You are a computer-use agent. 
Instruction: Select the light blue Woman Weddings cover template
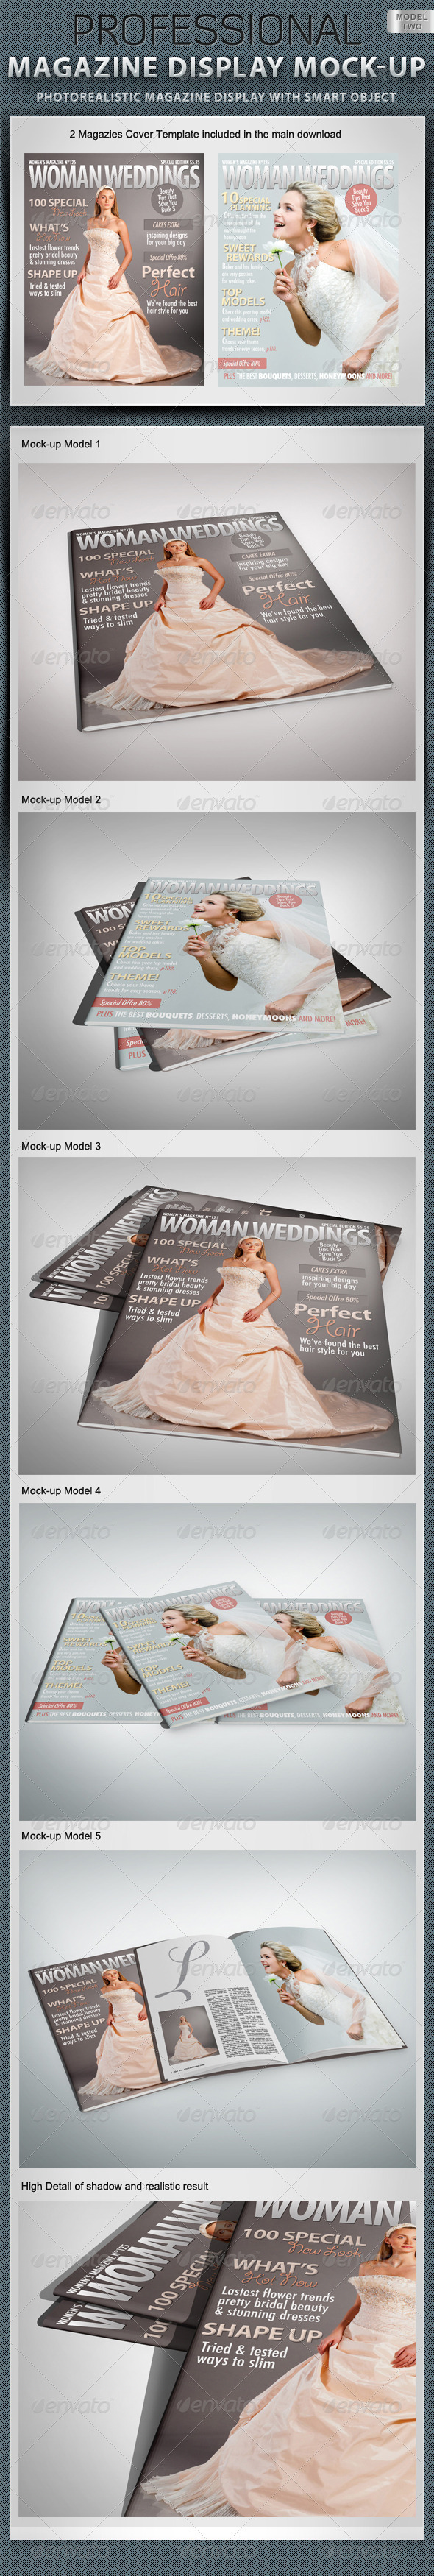point(309,269)
